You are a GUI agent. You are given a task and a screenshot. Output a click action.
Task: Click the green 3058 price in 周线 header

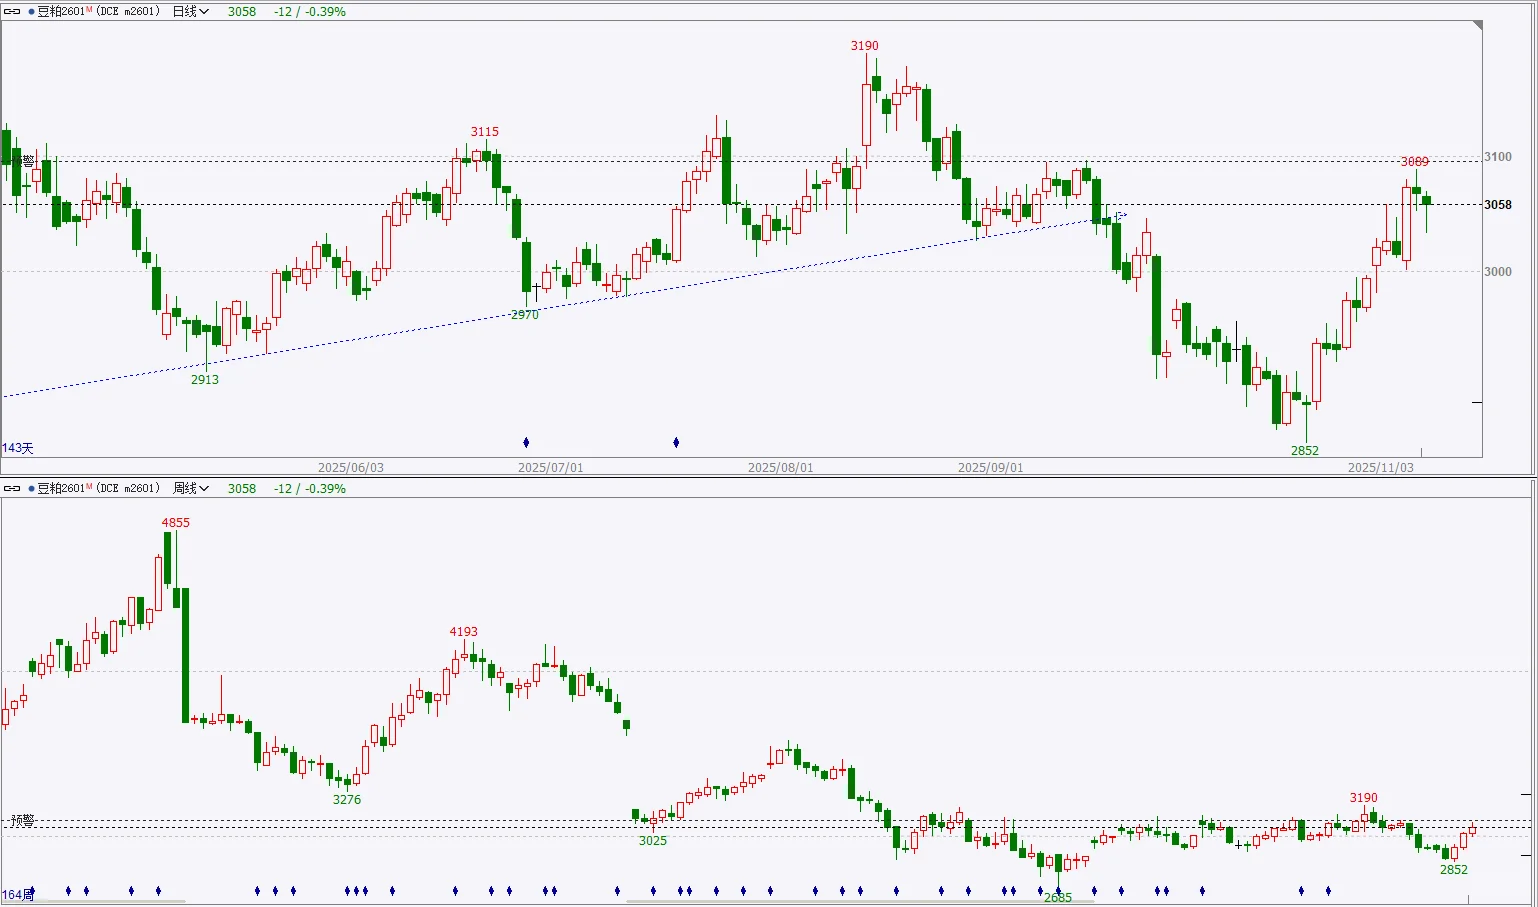[x=242, y=489]
